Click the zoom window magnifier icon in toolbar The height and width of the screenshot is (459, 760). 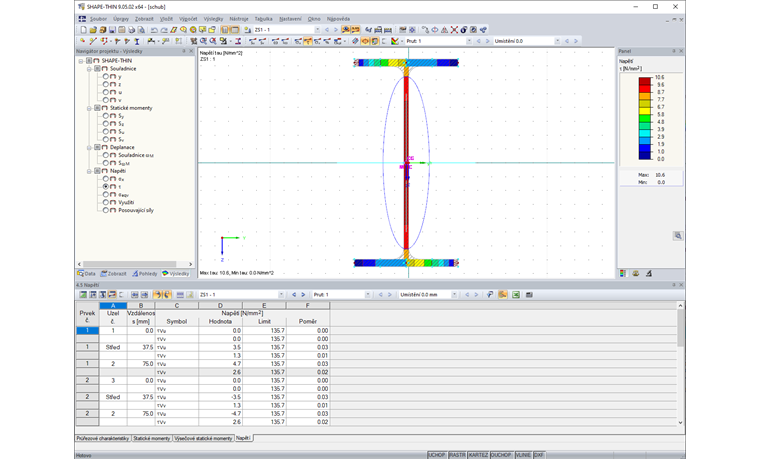[x=203, y=41]
